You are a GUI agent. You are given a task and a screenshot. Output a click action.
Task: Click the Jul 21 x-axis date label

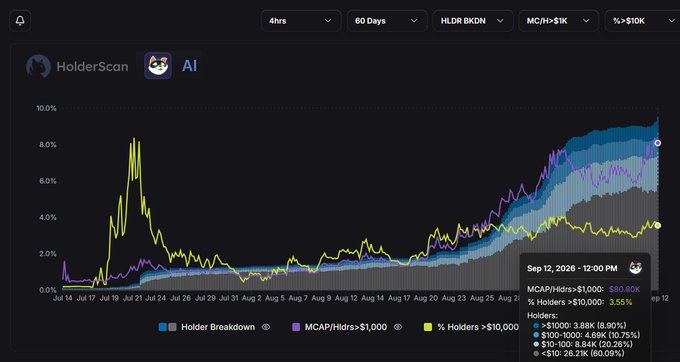(x=133, y=298)
